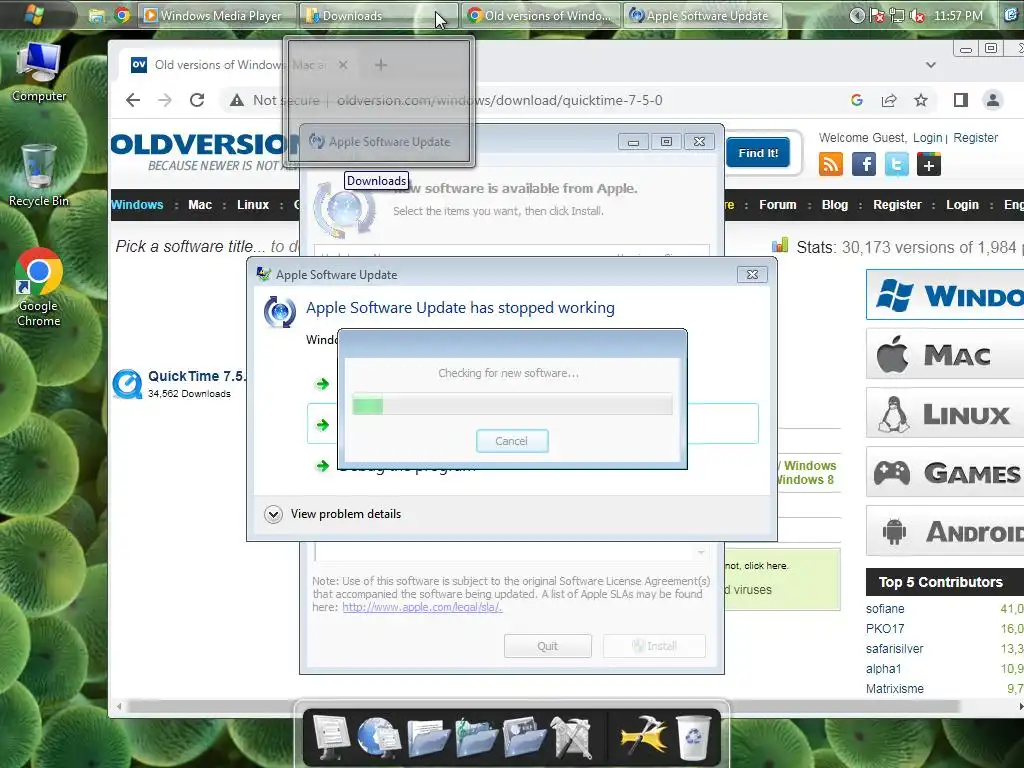Click the Games category banner
Viewport: 1024px width, 768px height.
coord(945,472)
